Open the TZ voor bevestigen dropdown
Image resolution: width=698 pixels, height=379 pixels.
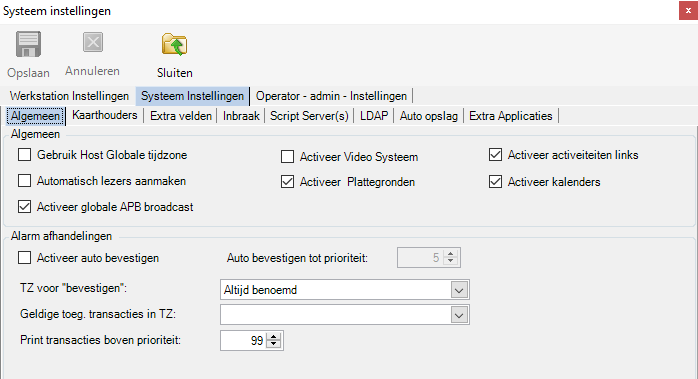(x=459, y=290)
